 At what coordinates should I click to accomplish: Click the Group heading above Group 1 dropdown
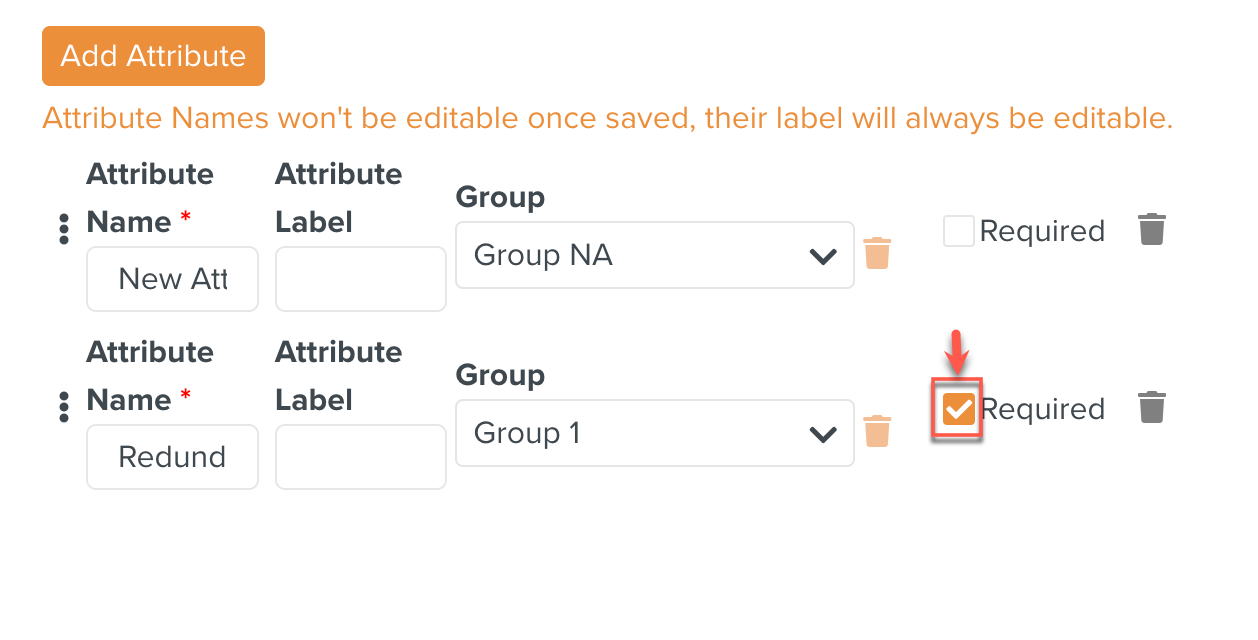(x=500, y=375)
